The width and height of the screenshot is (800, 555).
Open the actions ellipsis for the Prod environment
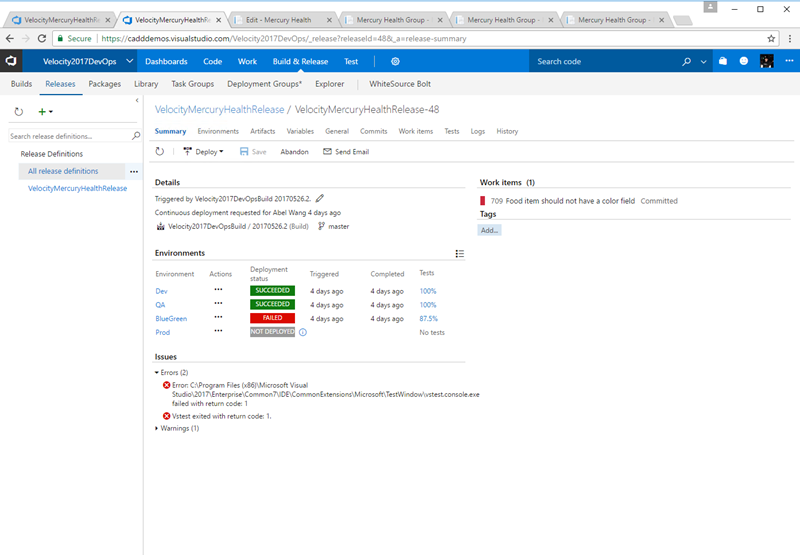coord(218,331)
